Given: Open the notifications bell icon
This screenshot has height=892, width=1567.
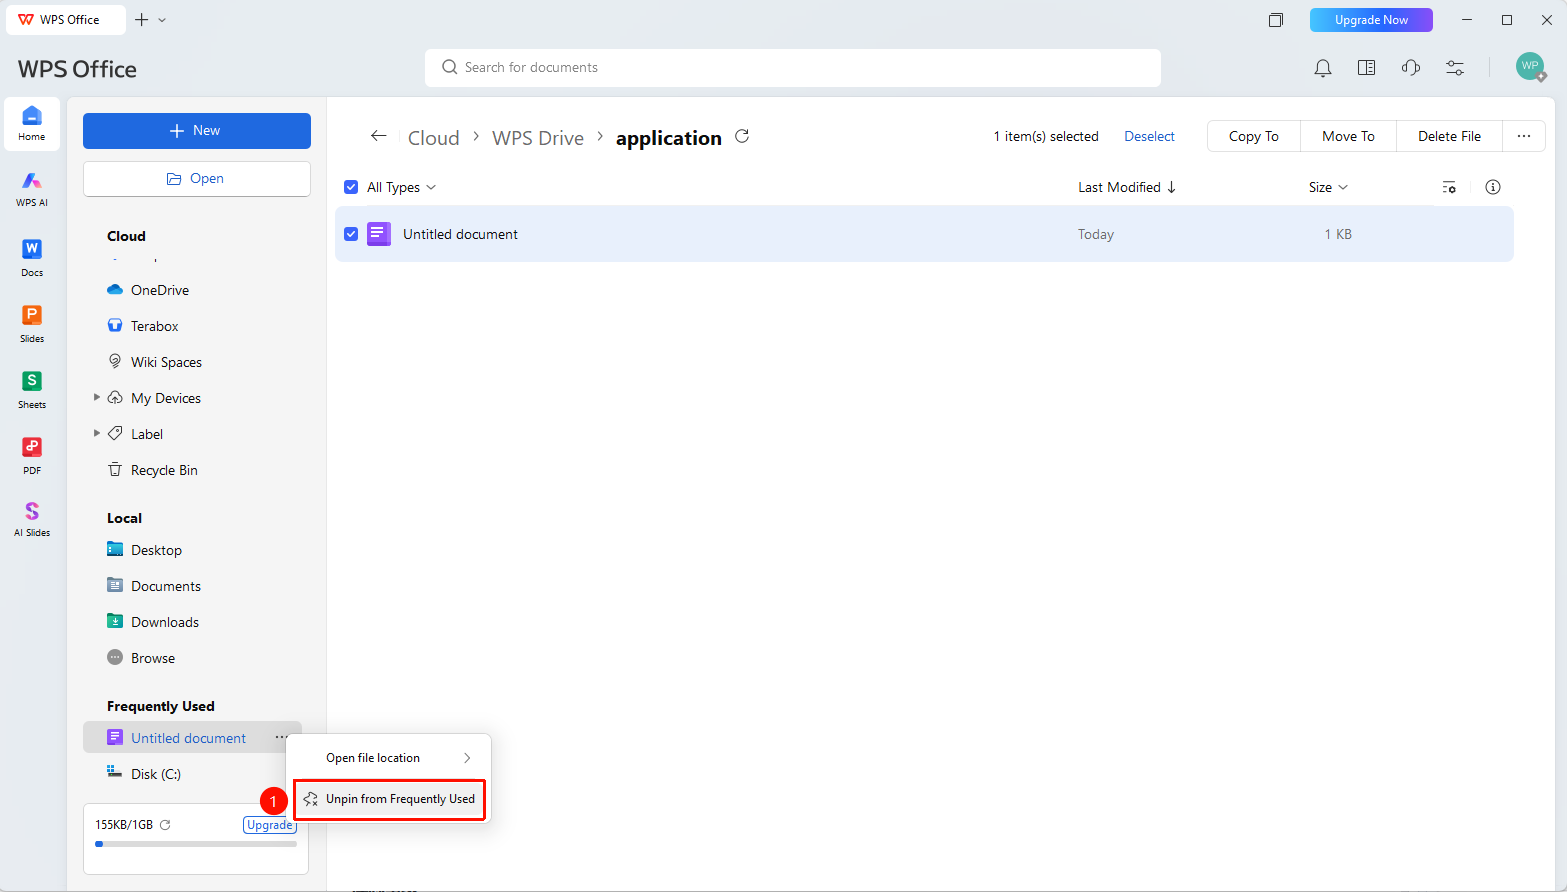Looking at the screenshot, I should tap(1323, 68).
